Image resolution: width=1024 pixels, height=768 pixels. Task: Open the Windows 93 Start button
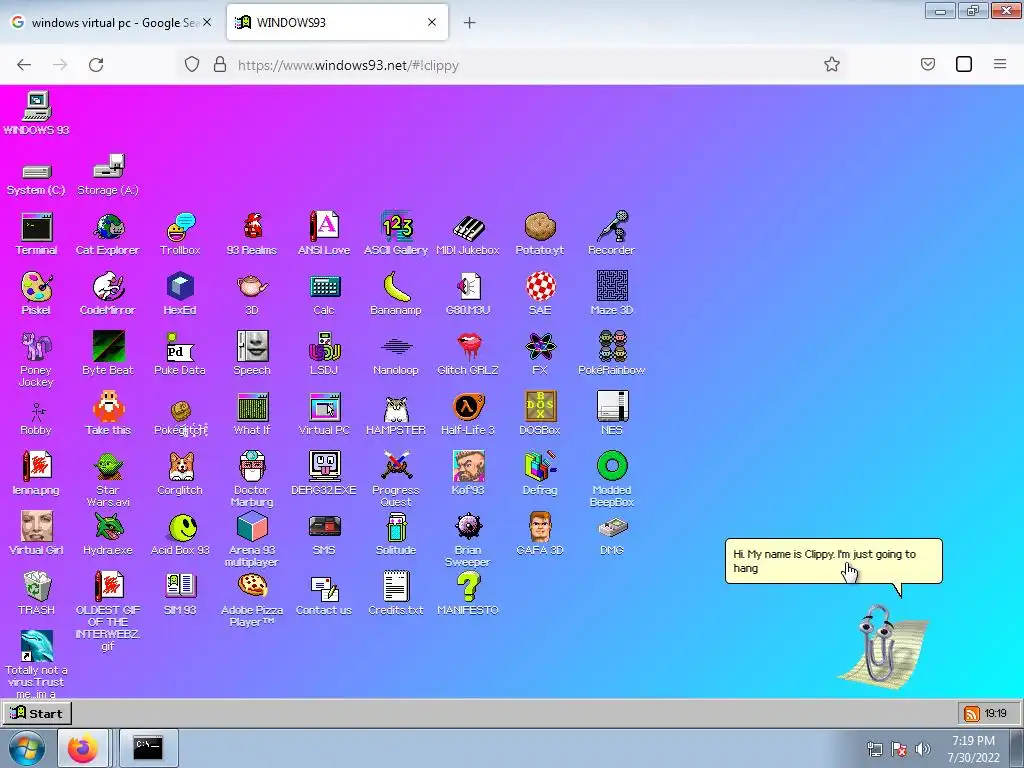(37, 713)
